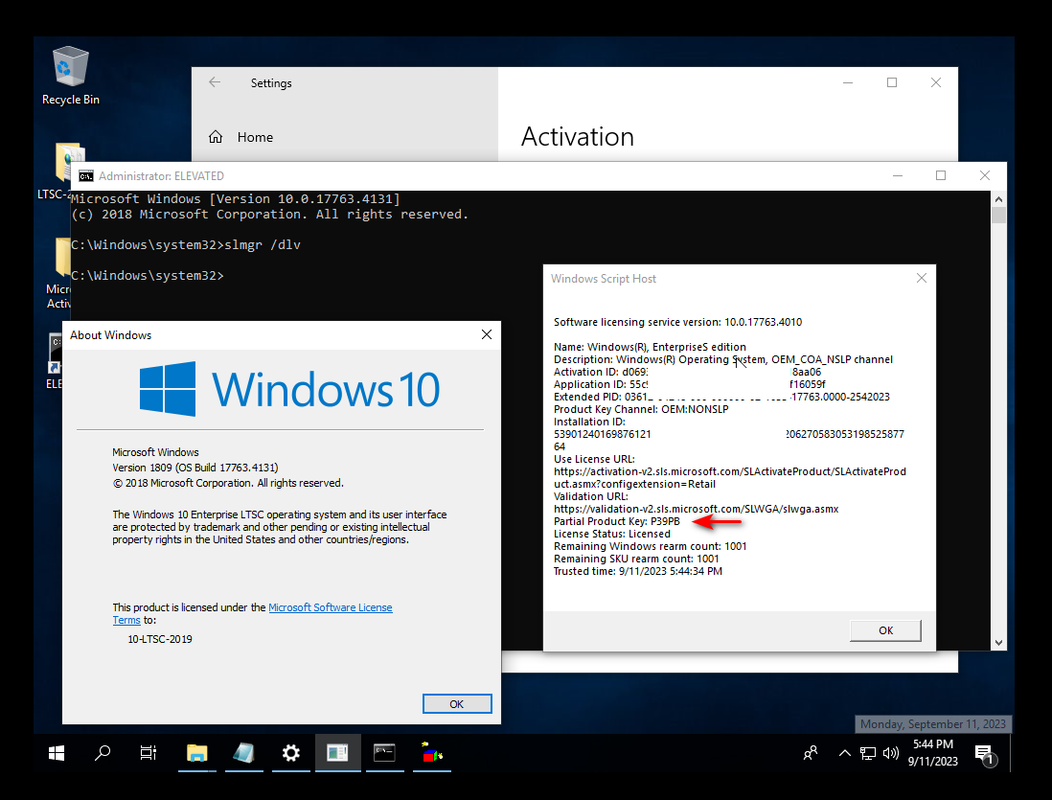Click the Activation heading in Settings
1052x800 pixels.
point(578,137)
